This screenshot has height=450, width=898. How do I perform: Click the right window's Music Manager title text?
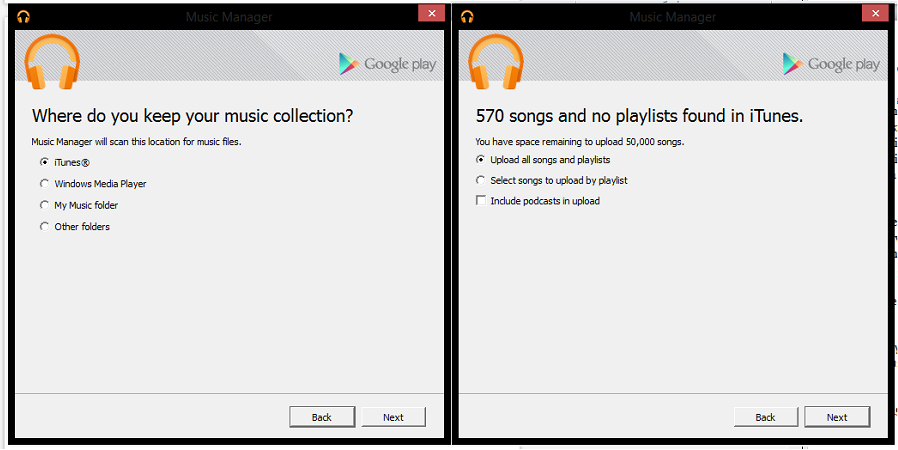673,17
